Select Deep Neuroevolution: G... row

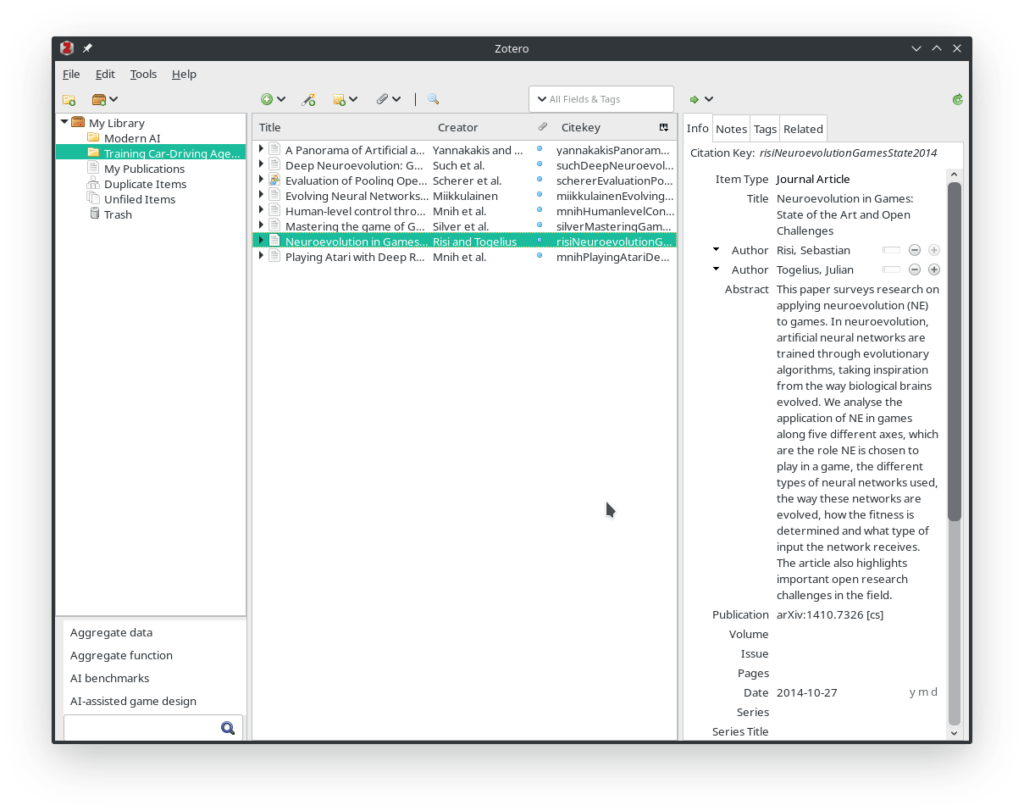(464, 165)
